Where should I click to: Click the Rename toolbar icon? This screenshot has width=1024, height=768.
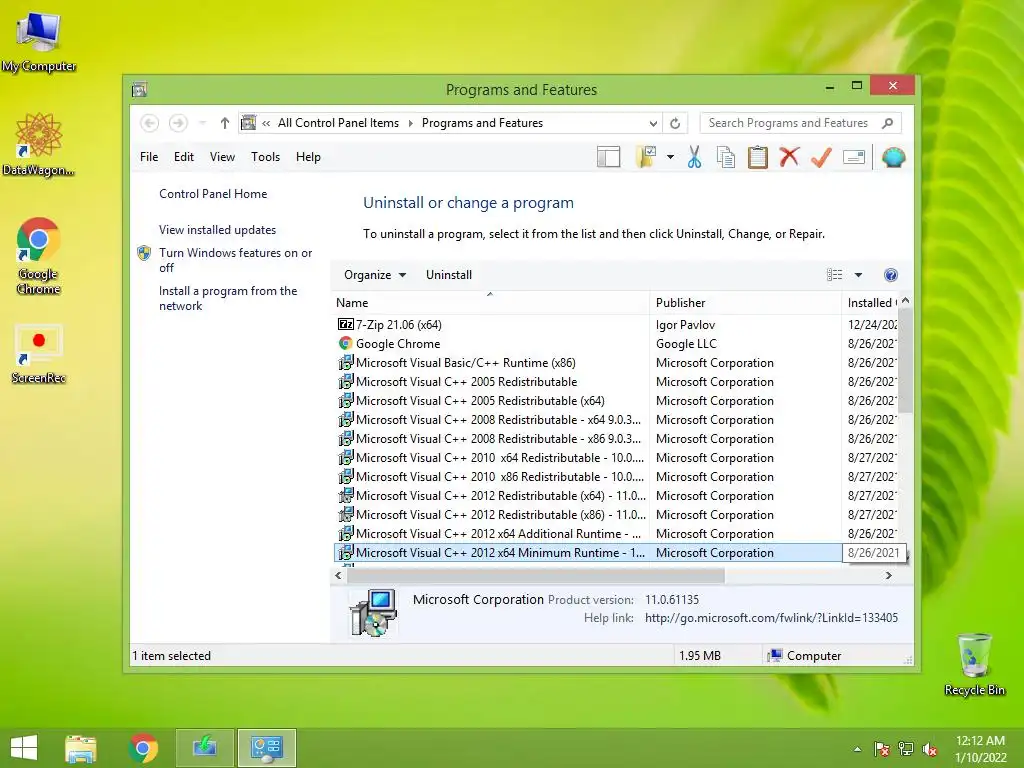(854, 157)
